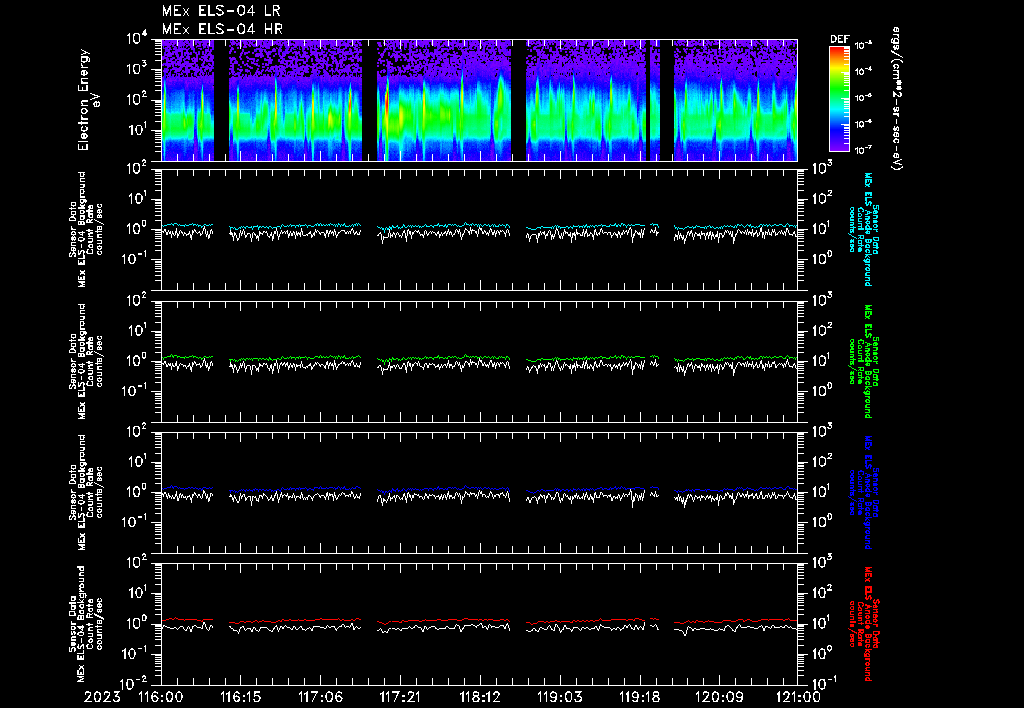Click the 2023 year label
This screenshot has height=708, width=1024.
pyautogui.click(x=103, y=695)
